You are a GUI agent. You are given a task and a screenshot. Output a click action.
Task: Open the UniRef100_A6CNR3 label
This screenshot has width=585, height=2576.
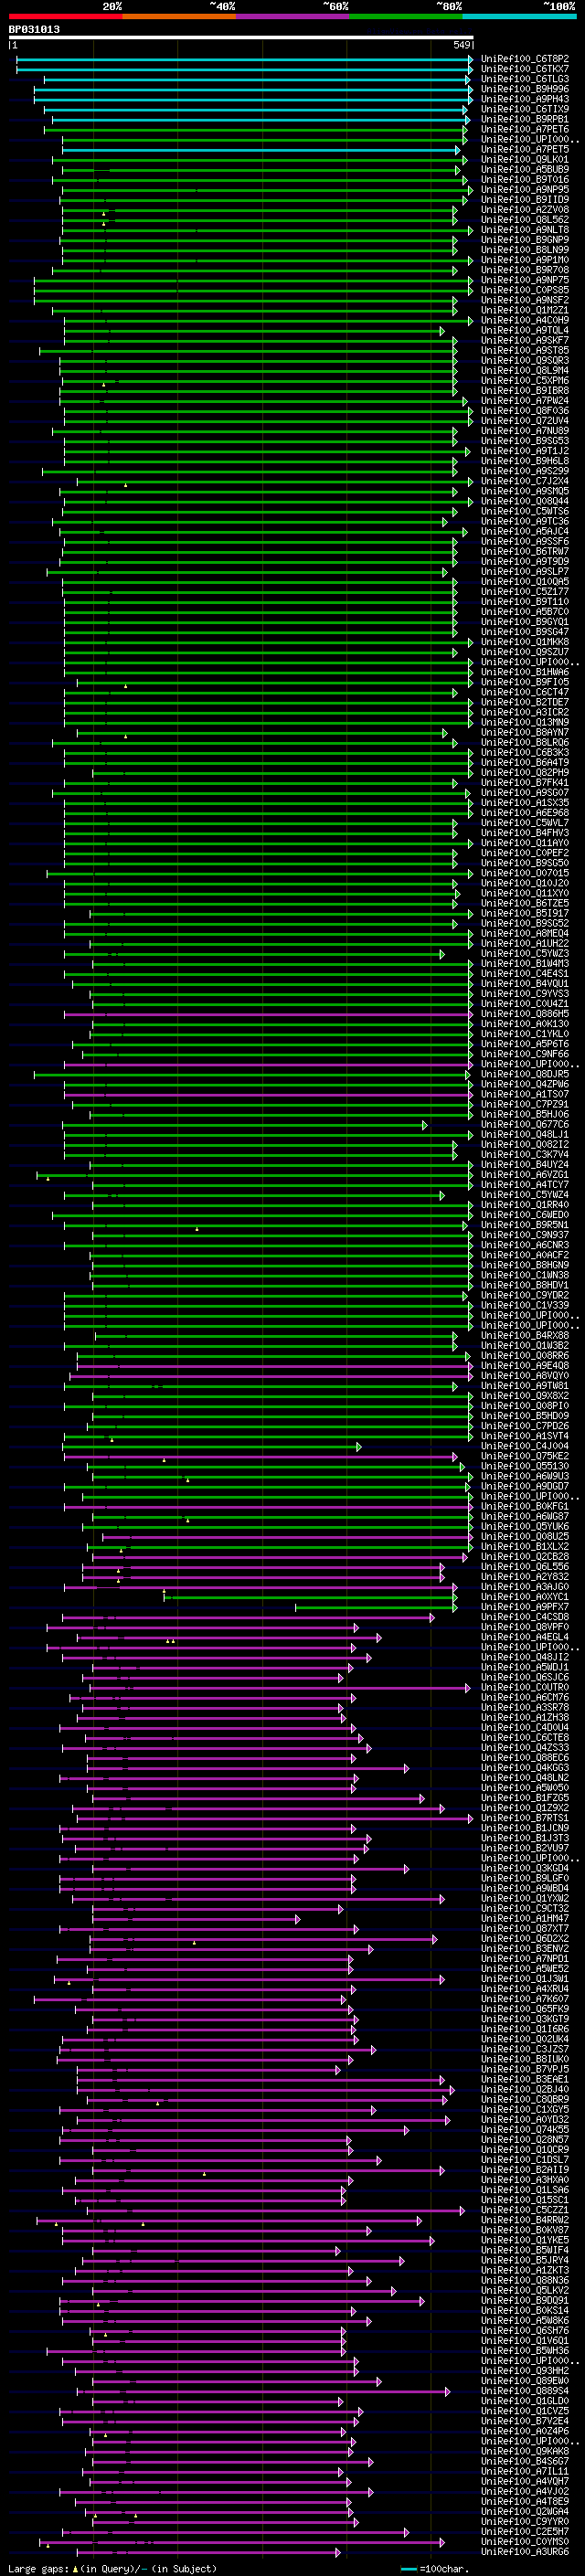[x=525, y=1246]
